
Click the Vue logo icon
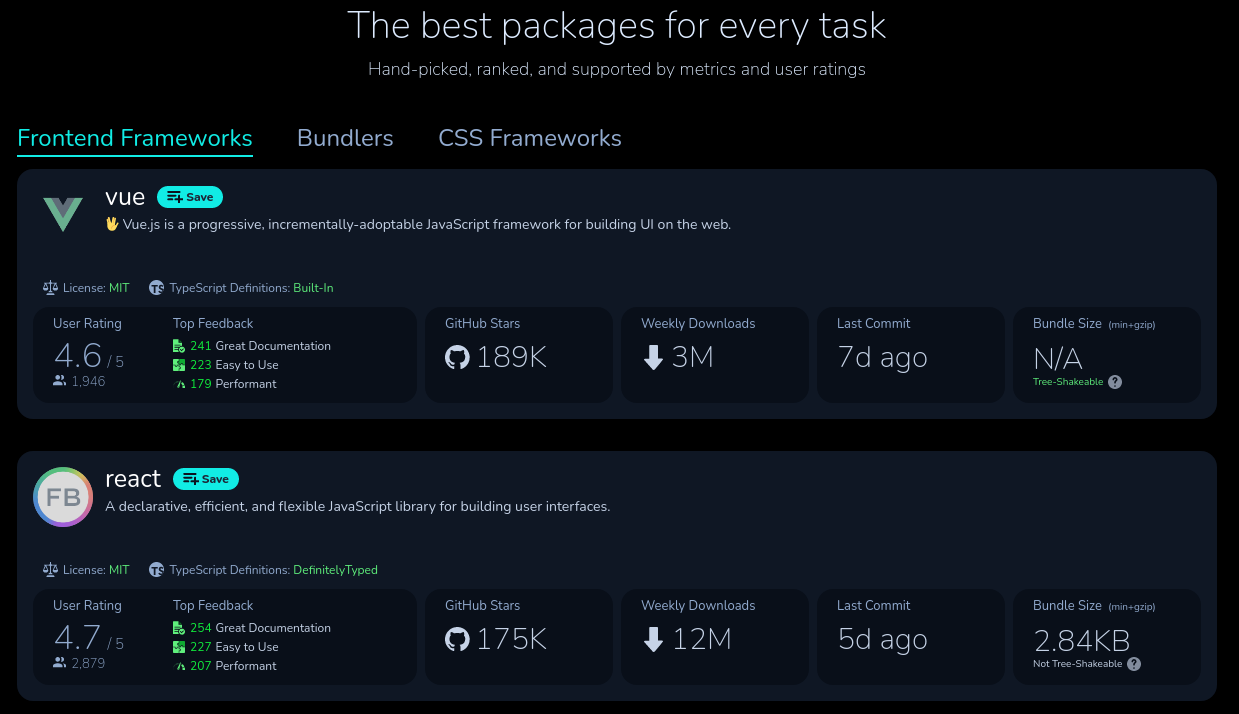click(62, 212)
